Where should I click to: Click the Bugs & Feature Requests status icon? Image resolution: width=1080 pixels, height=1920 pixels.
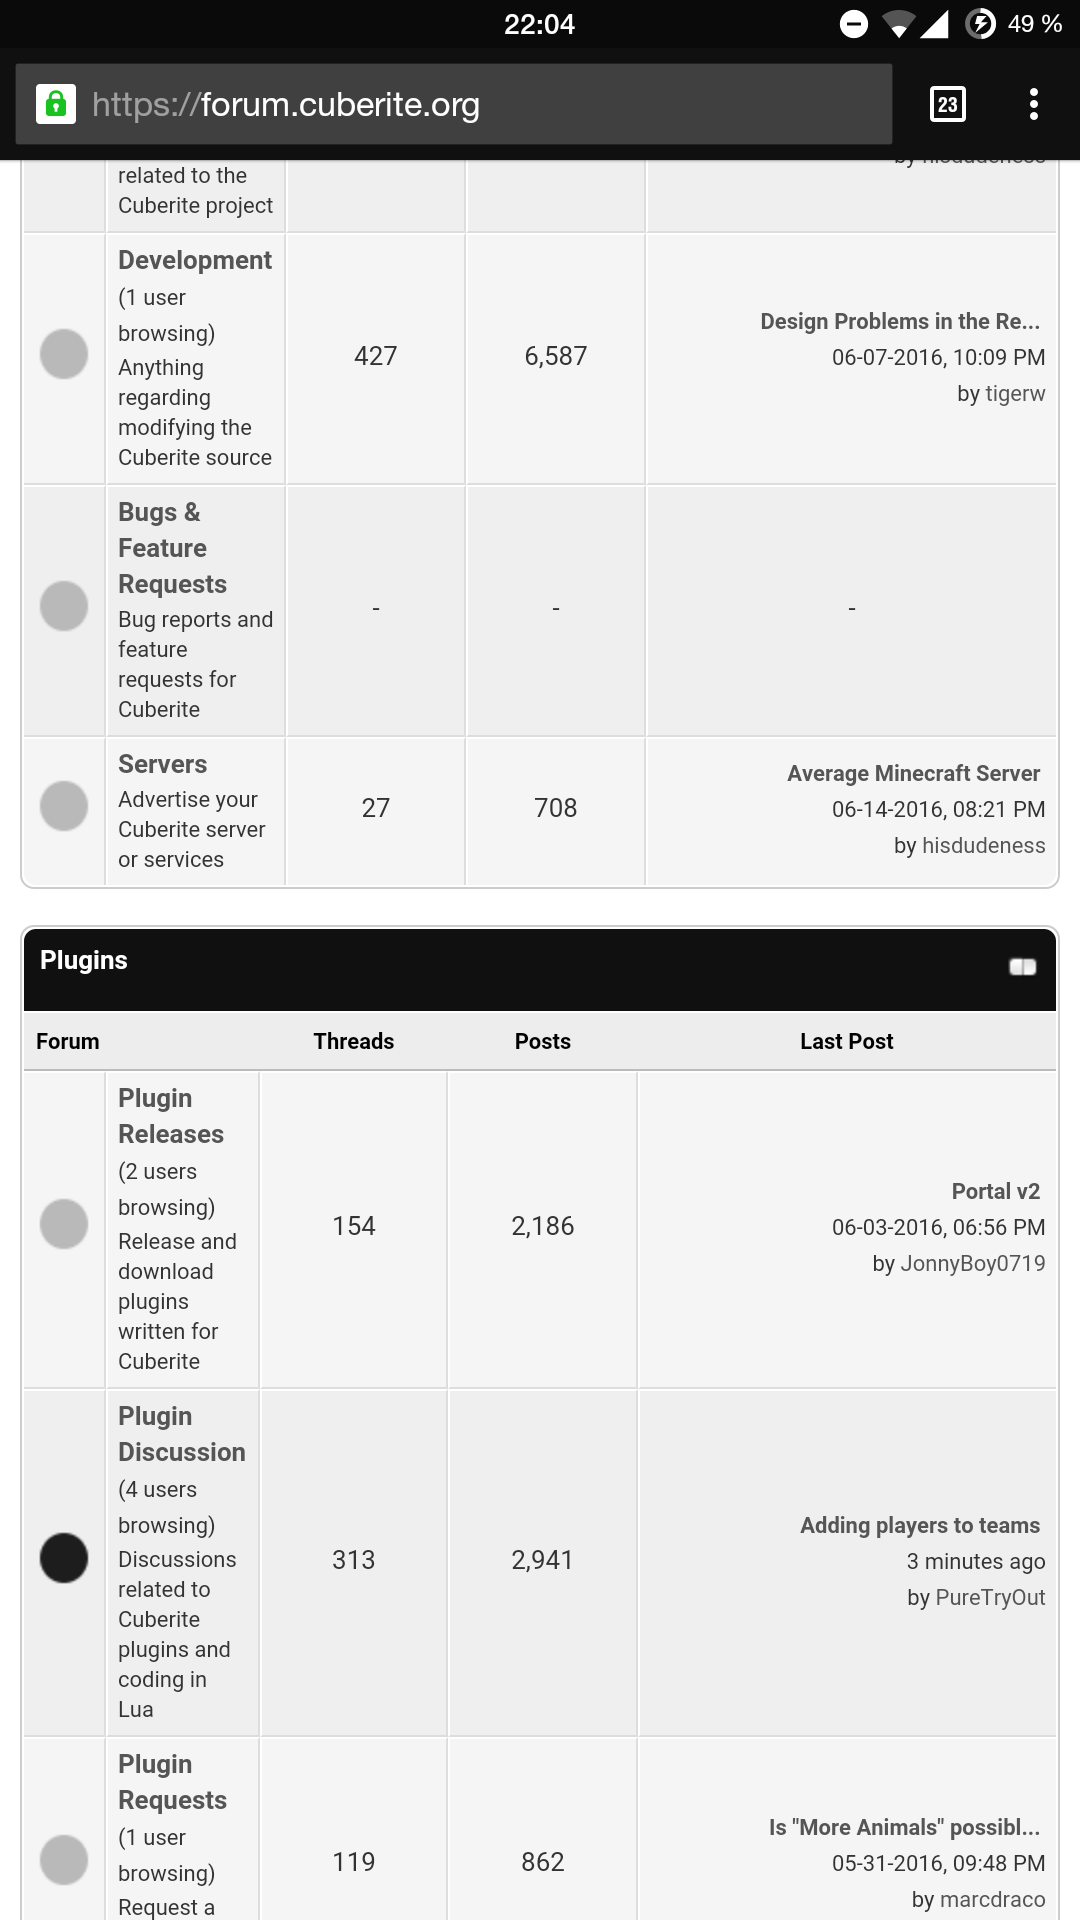tap(64, 606)
